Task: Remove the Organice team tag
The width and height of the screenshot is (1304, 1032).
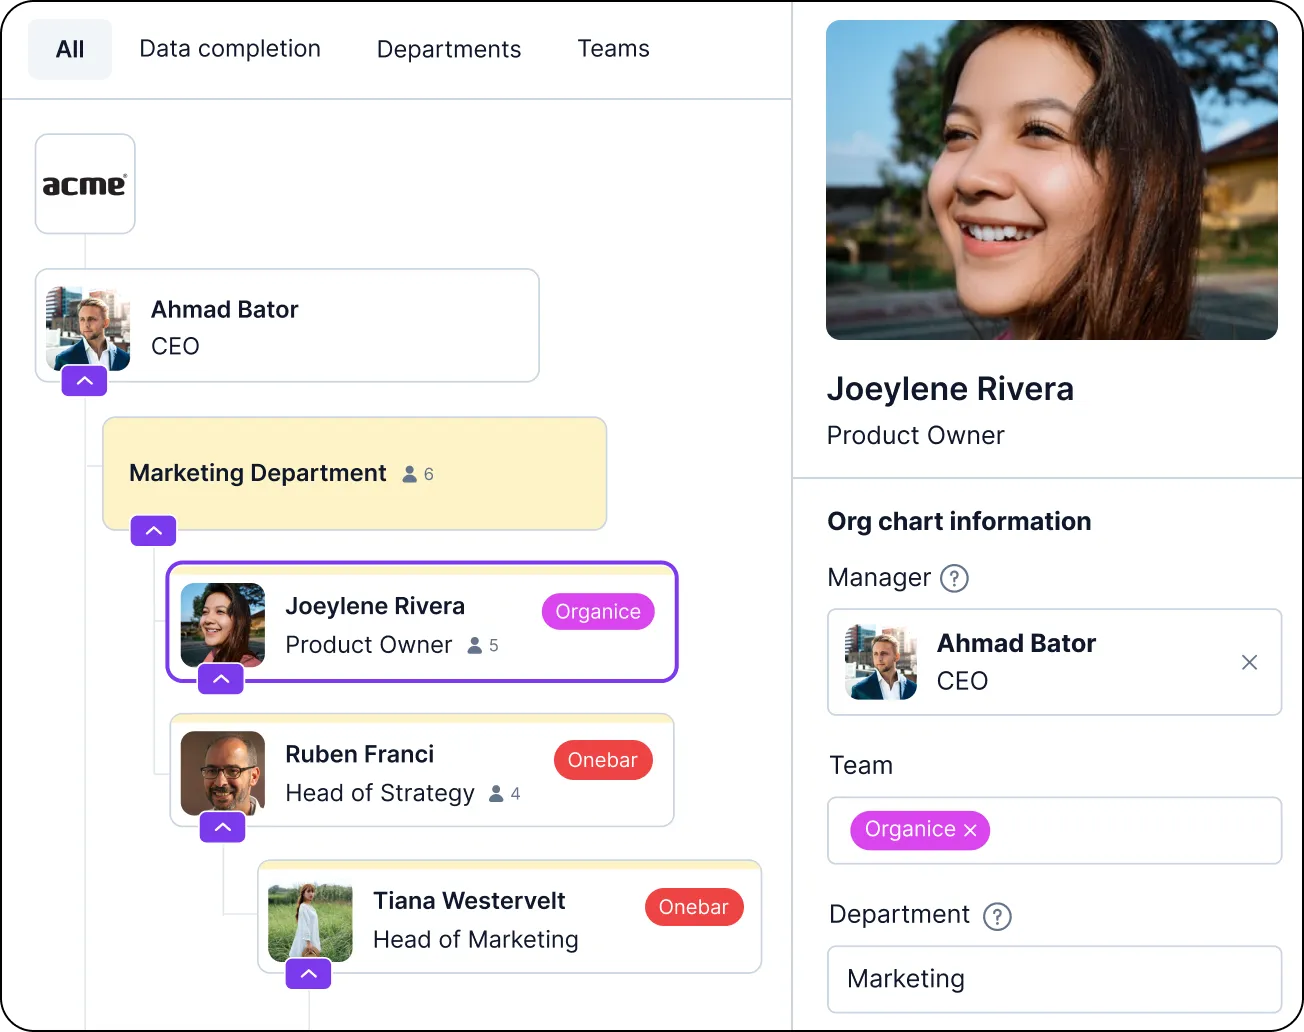Action: 970,830
